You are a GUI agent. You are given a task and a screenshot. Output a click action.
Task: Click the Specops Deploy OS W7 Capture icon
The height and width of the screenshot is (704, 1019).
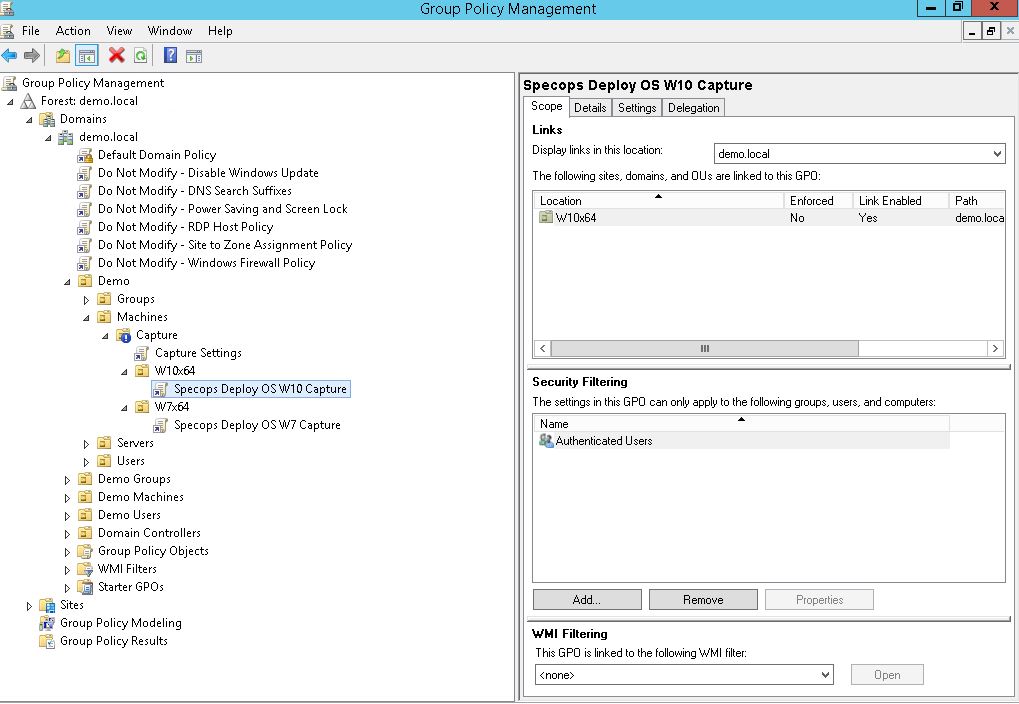(x=161, y=426)
